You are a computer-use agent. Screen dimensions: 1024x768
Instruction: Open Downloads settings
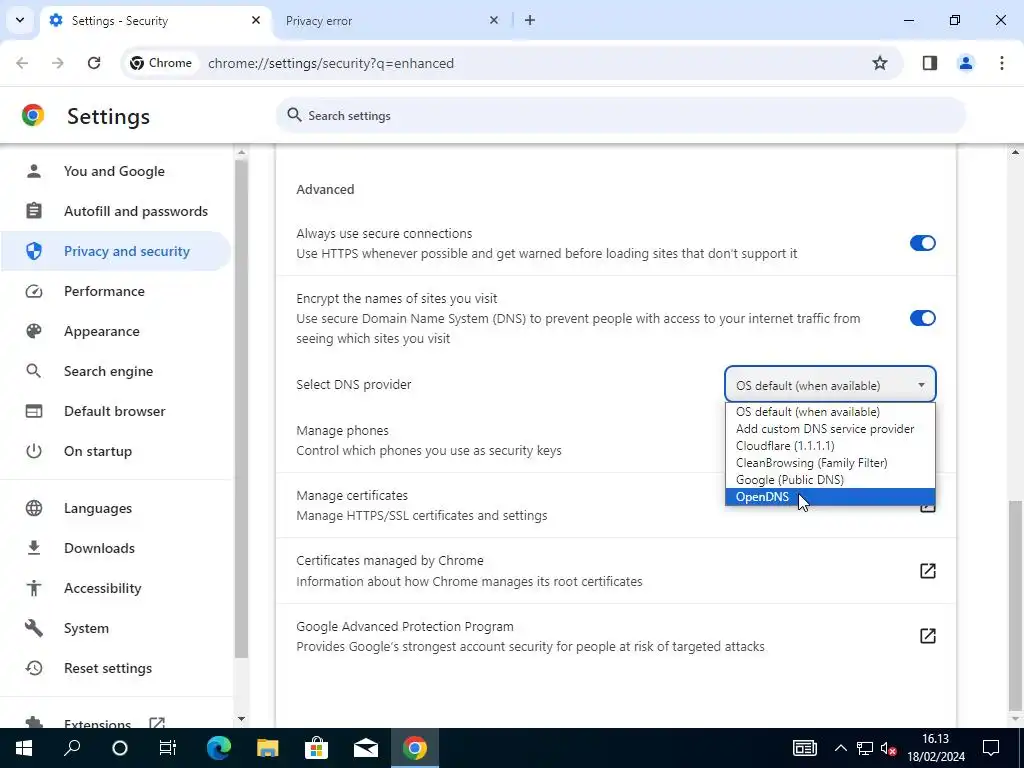pos(114,548)
